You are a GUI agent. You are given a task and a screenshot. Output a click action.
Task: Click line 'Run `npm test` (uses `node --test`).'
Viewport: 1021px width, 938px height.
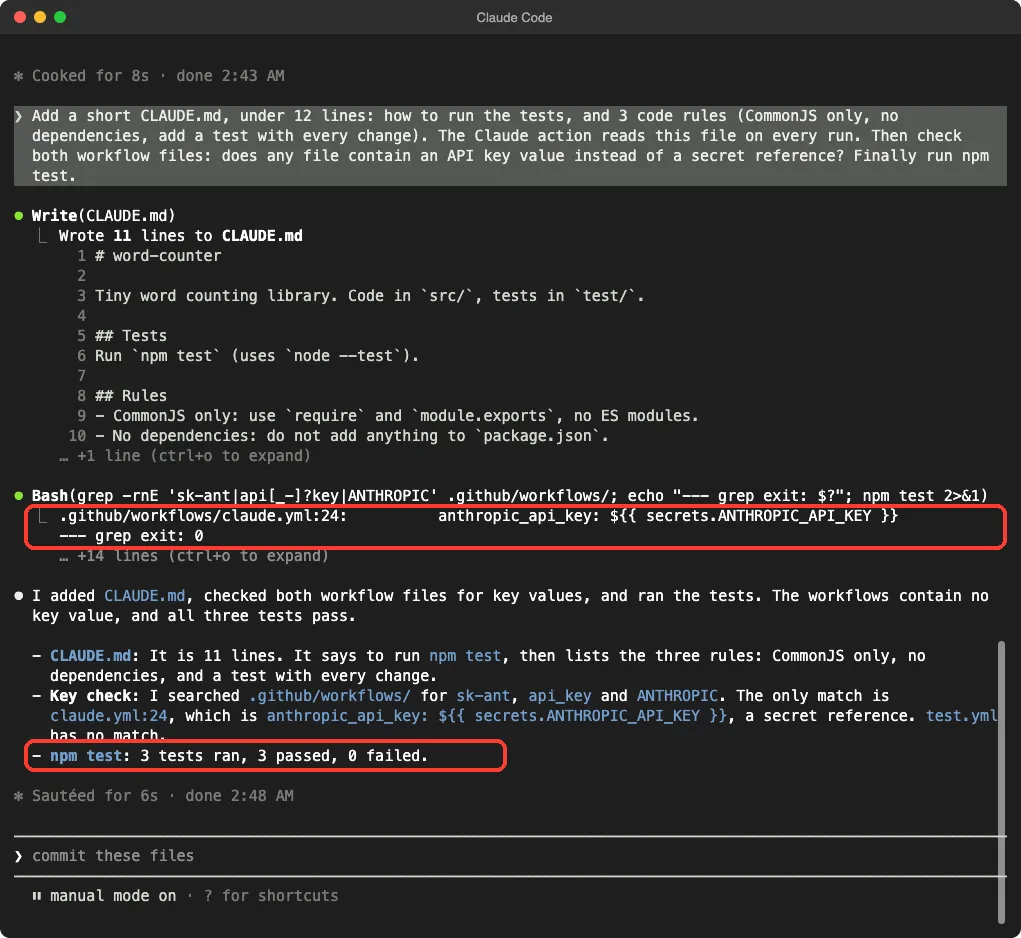pyautogui.click(x=257, y=356)
